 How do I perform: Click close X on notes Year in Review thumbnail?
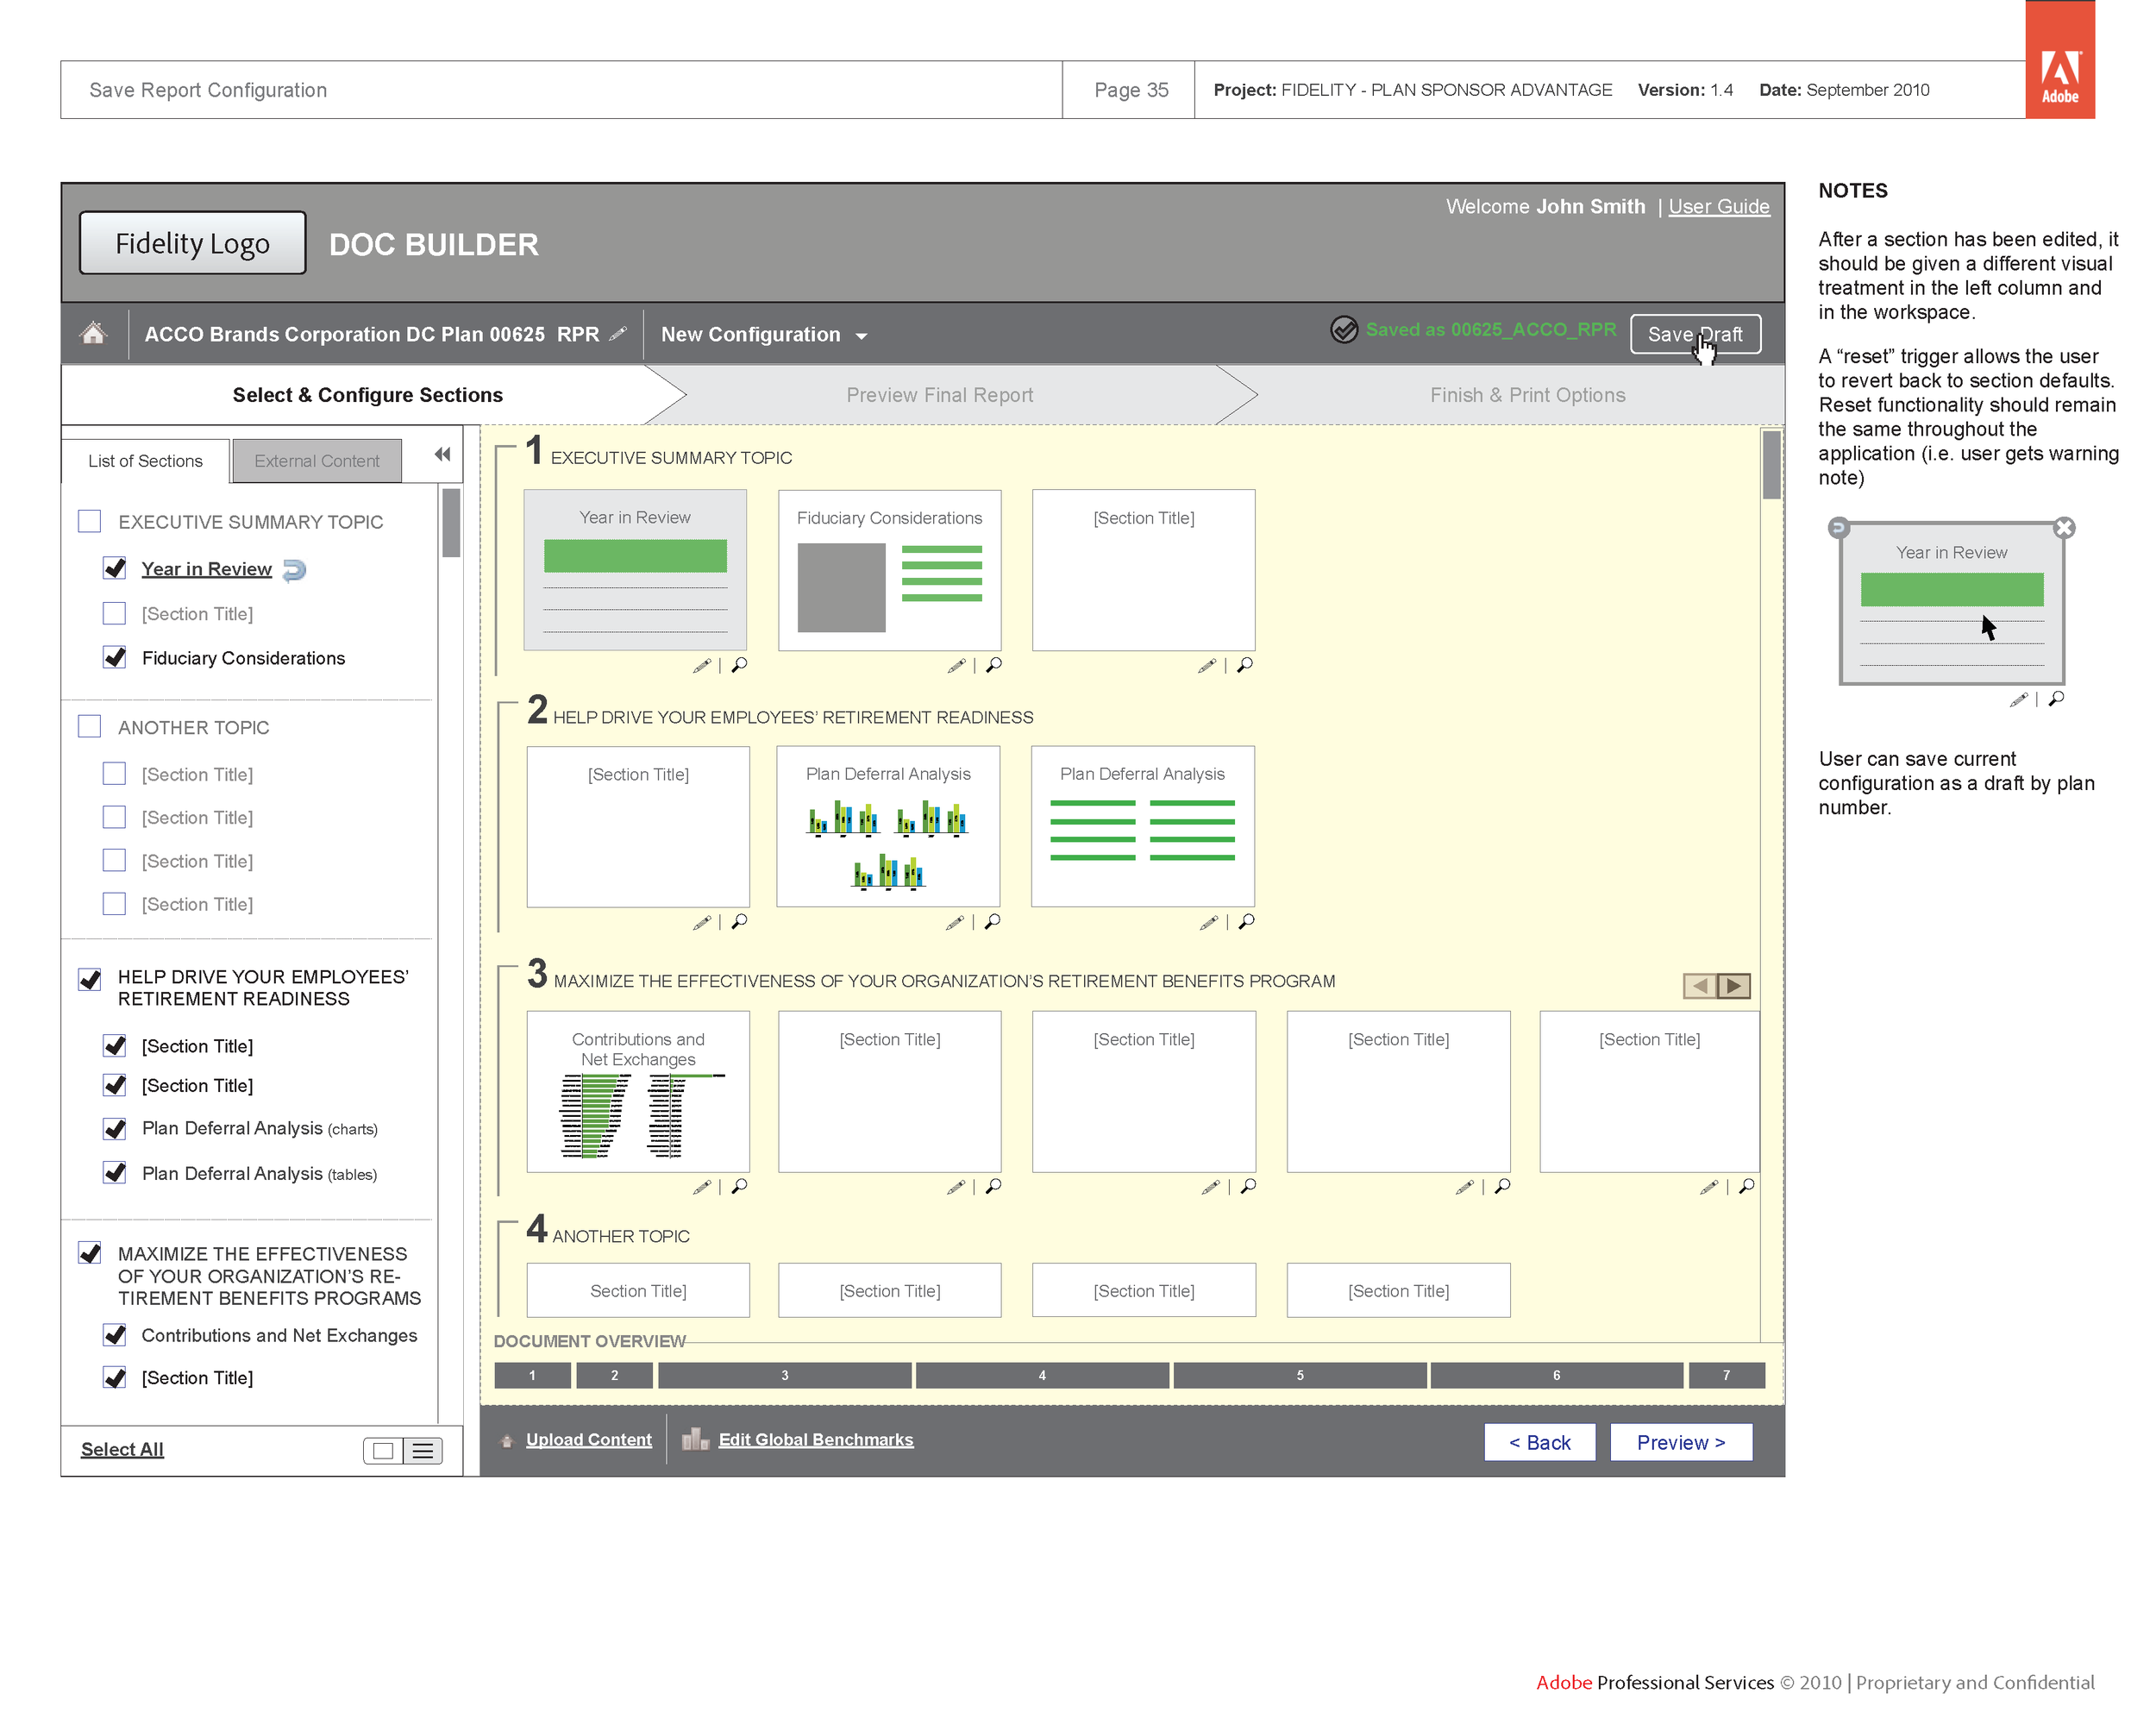[x=2064, y=528]
